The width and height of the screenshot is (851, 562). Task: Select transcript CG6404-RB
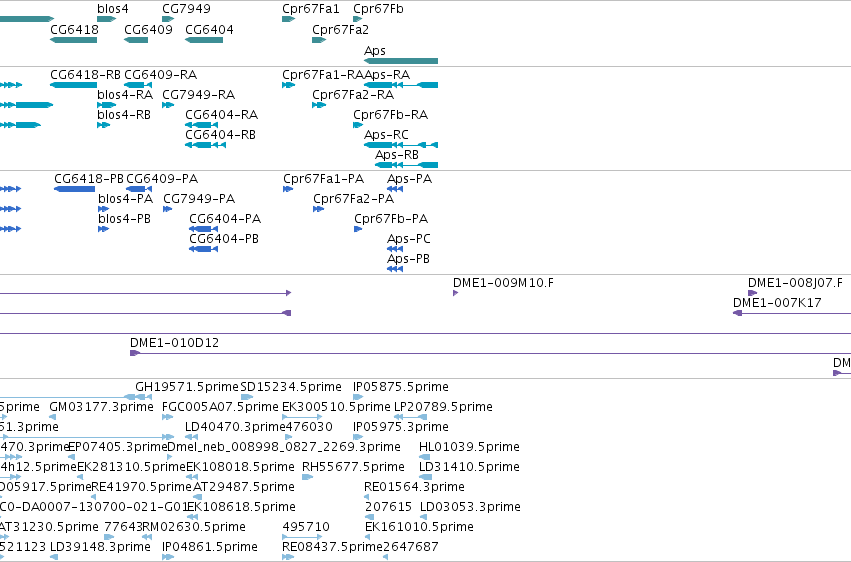point(220,135)
